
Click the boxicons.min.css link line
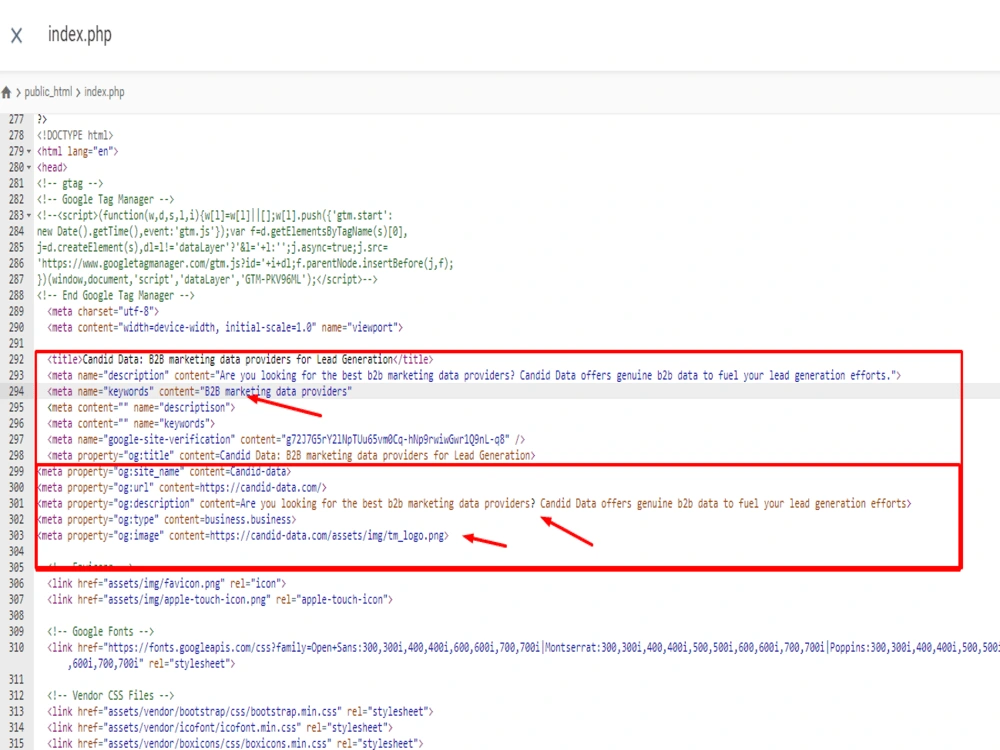point(235,743)
